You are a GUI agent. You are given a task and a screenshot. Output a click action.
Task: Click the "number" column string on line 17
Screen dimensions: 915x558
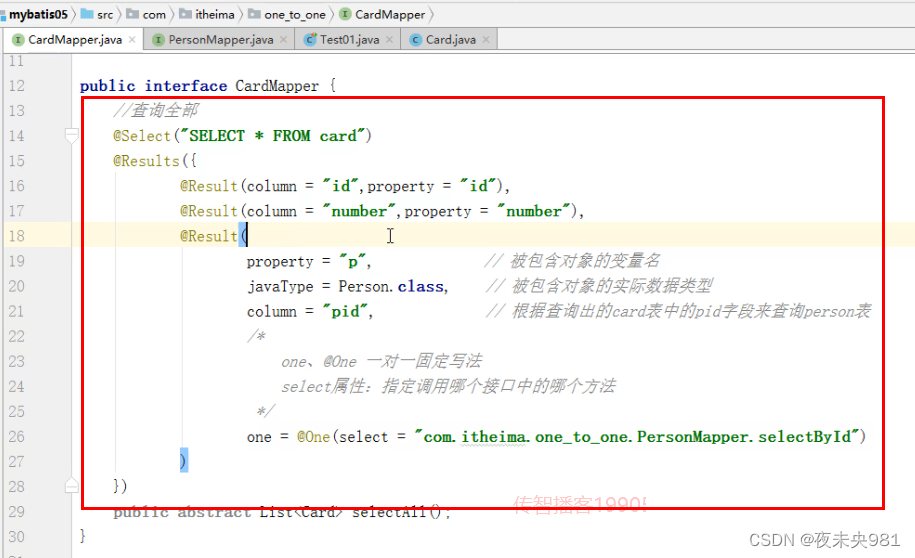pos(359,211)
